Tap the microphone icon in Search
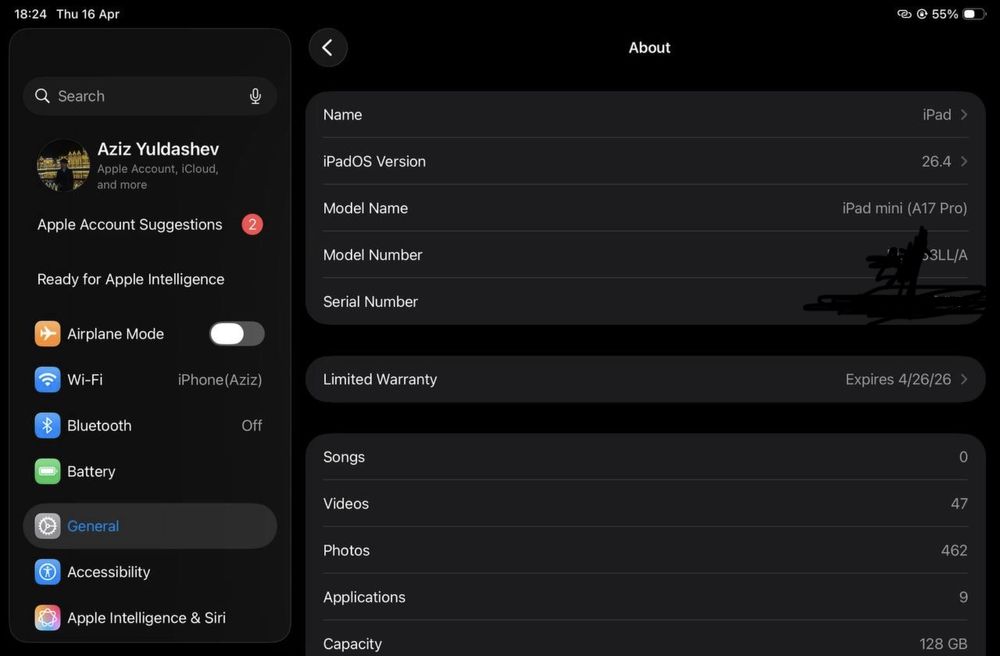1000x656 pixels. 255,96
